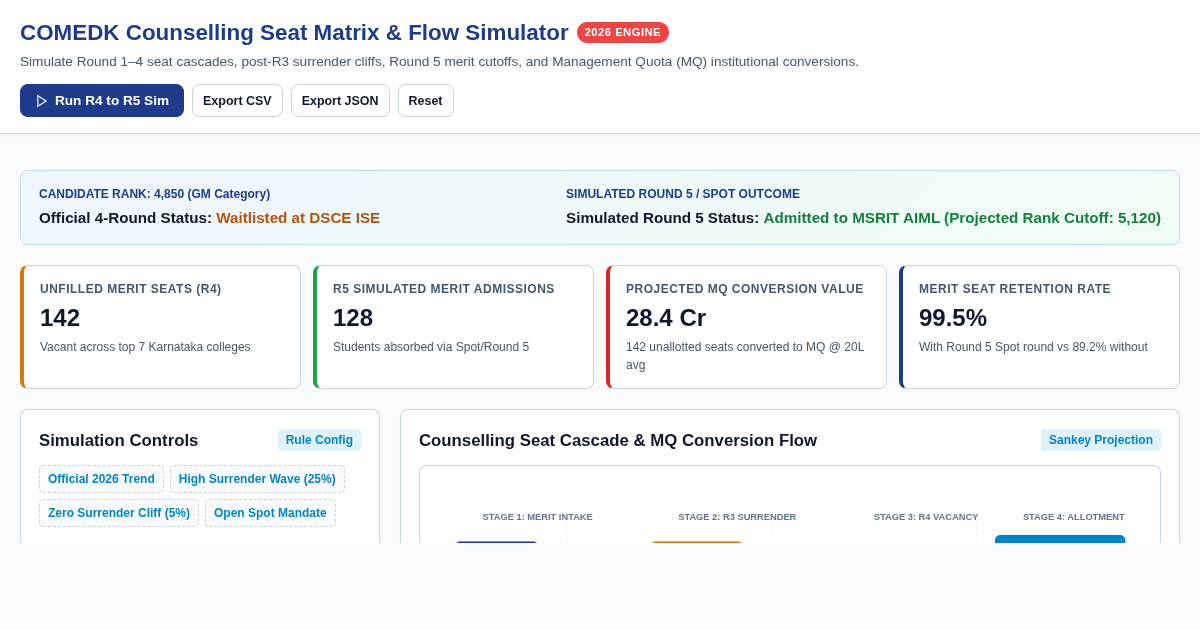This screenshot has width=1200, height=630.
Task: Click the COMEDK Counselling Seat Matrix title
Action: tap(294, 33)
